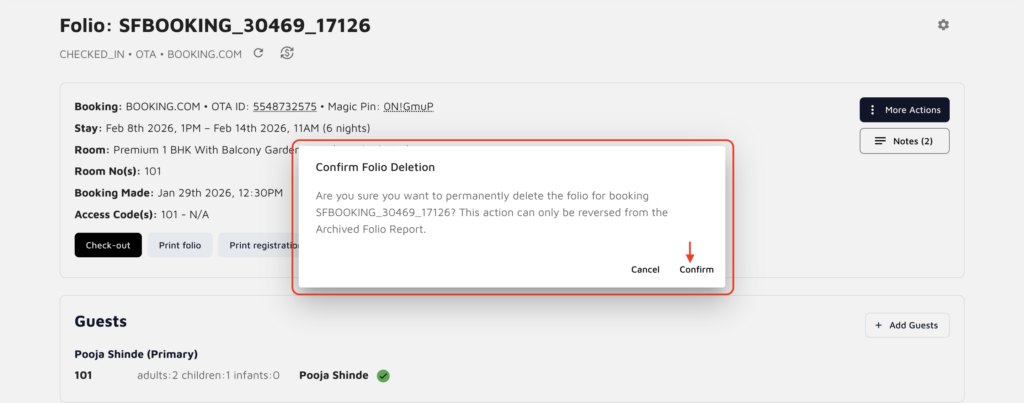Click the Print folio button

(180, 245)
